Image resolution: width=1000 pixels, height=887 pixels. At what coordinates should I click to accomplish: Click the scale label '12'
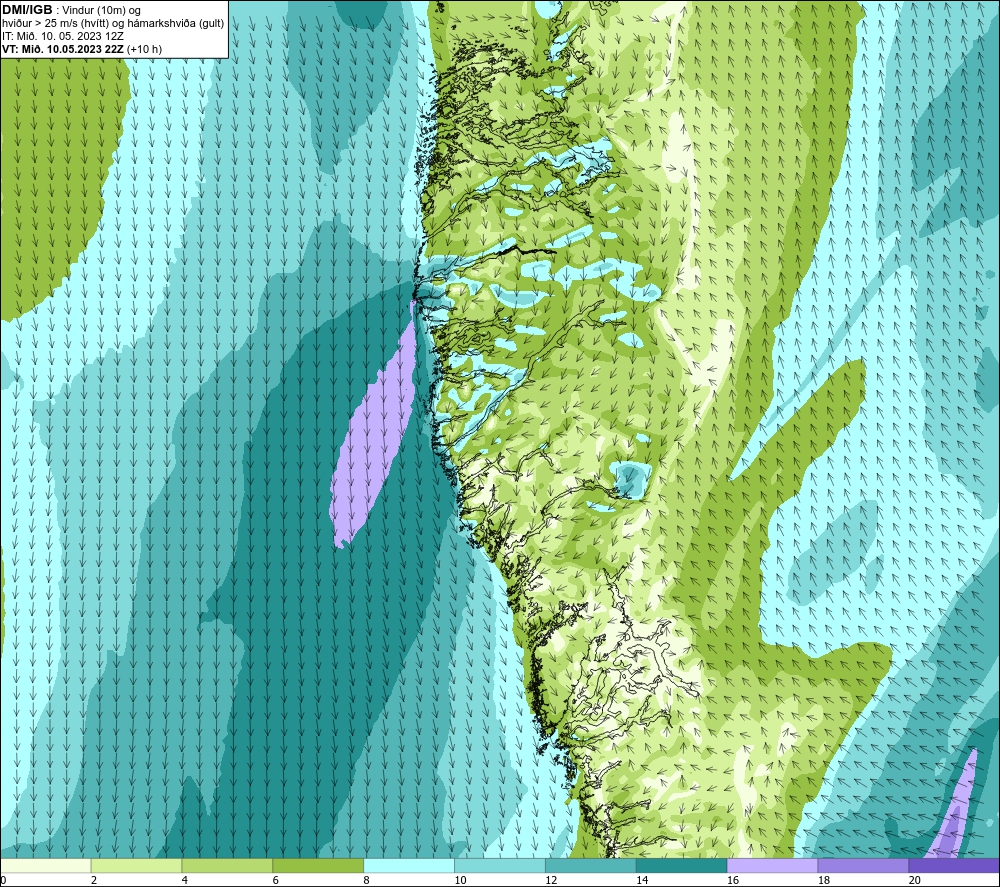551,880
